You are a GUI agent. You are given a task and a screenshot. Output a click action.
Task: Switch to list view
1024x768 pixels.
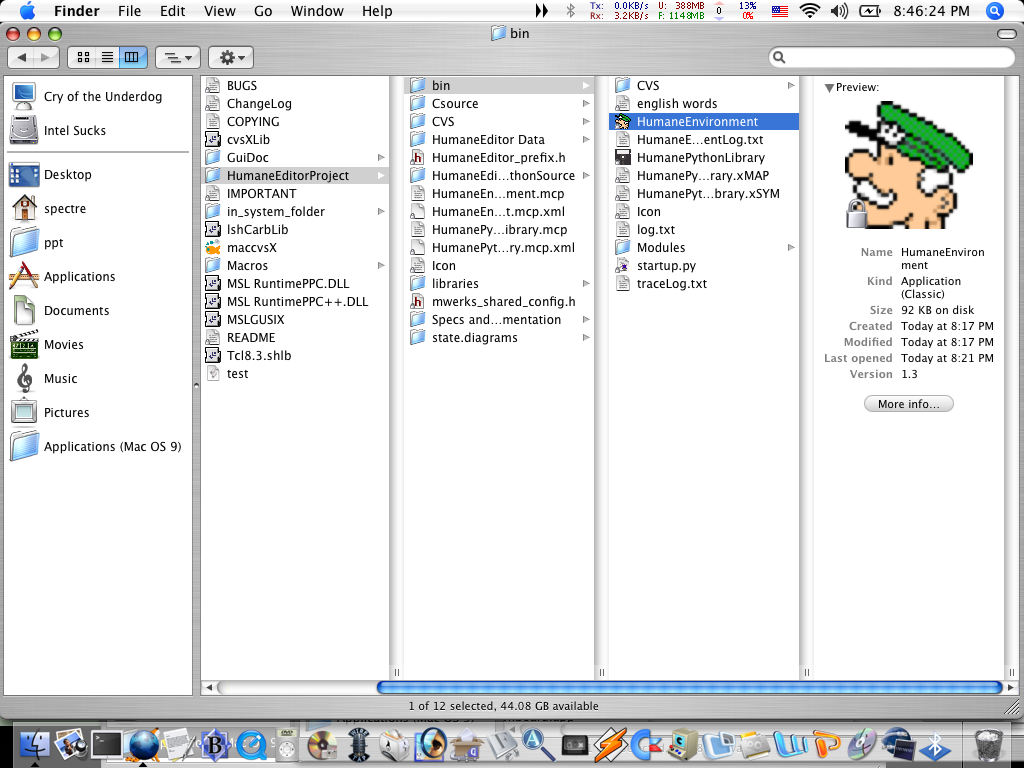click(x=107, y=57)
